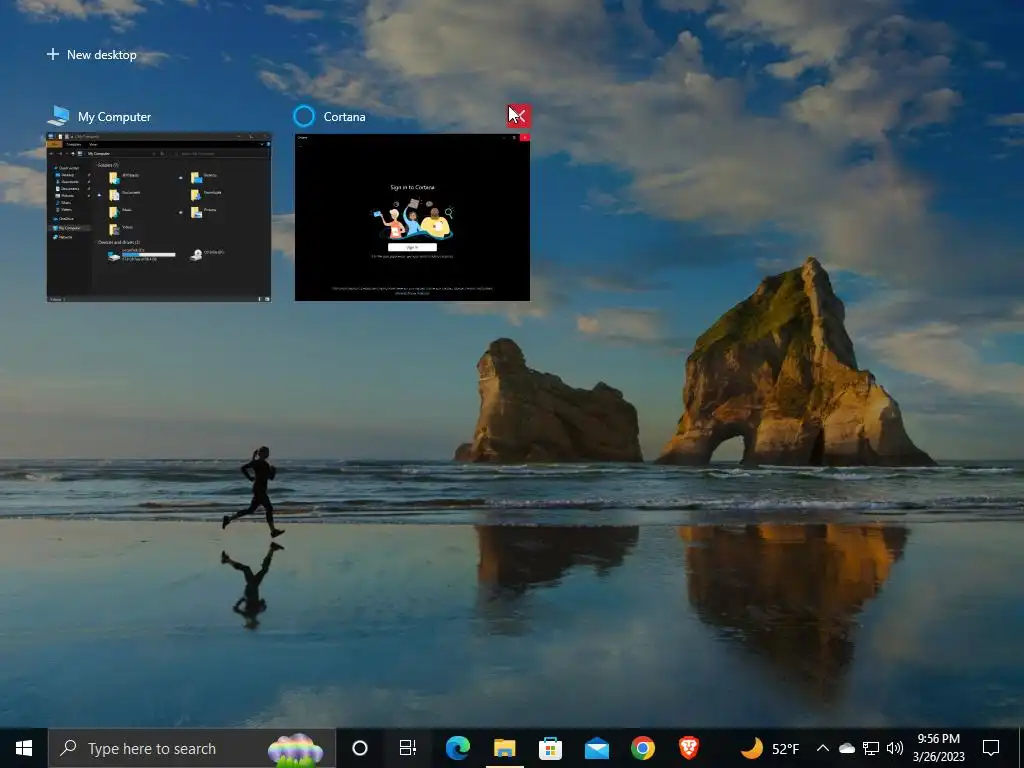
Task: Open the 52°F weather widget
Action: click(770, 748)
